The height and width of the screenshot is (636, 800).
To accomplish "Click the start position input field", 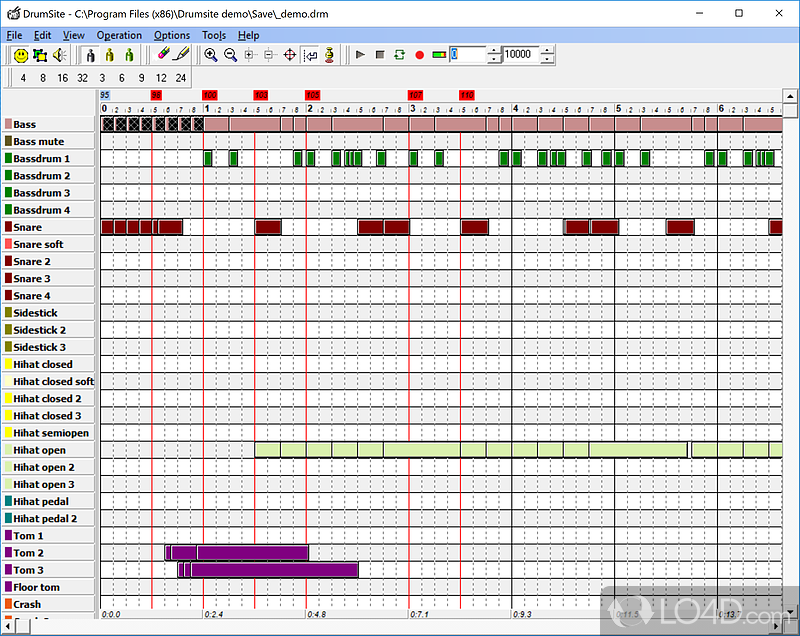I will (470, 55).
